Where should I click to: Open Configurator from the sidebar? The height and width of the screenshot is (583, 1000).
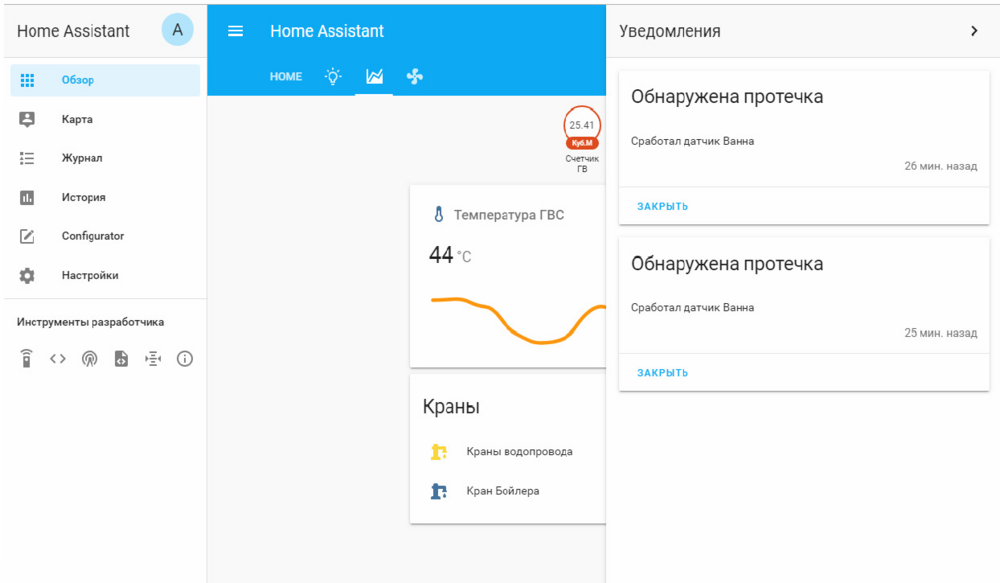tap(105, 236)
